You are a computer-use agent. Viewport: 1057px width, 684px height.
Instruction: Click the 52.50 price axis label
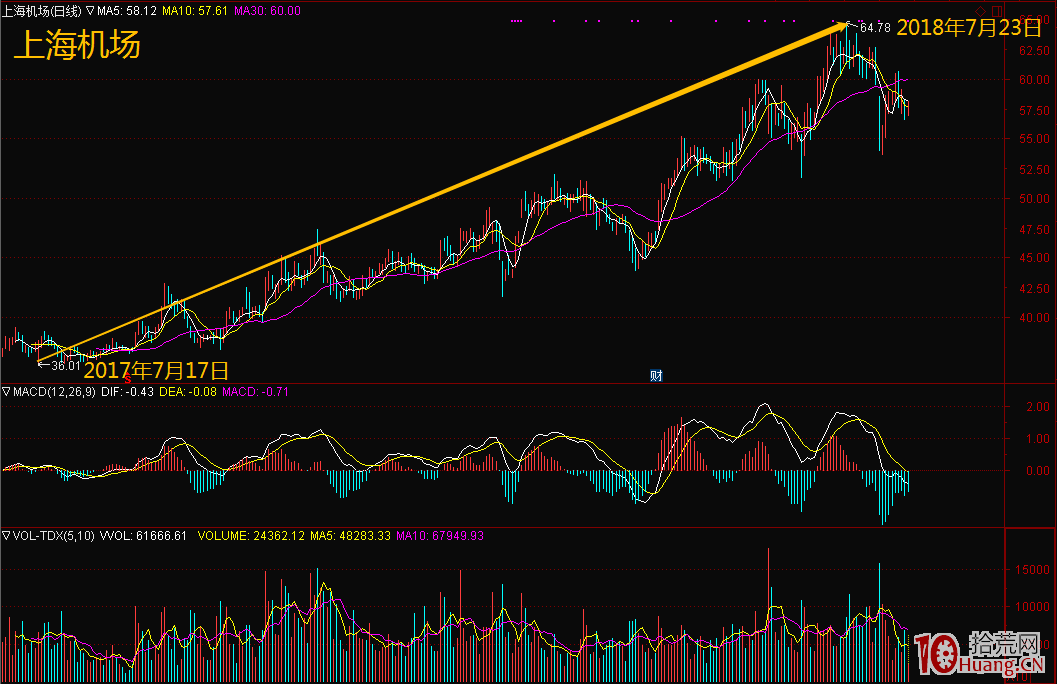tap(1034, 170)
